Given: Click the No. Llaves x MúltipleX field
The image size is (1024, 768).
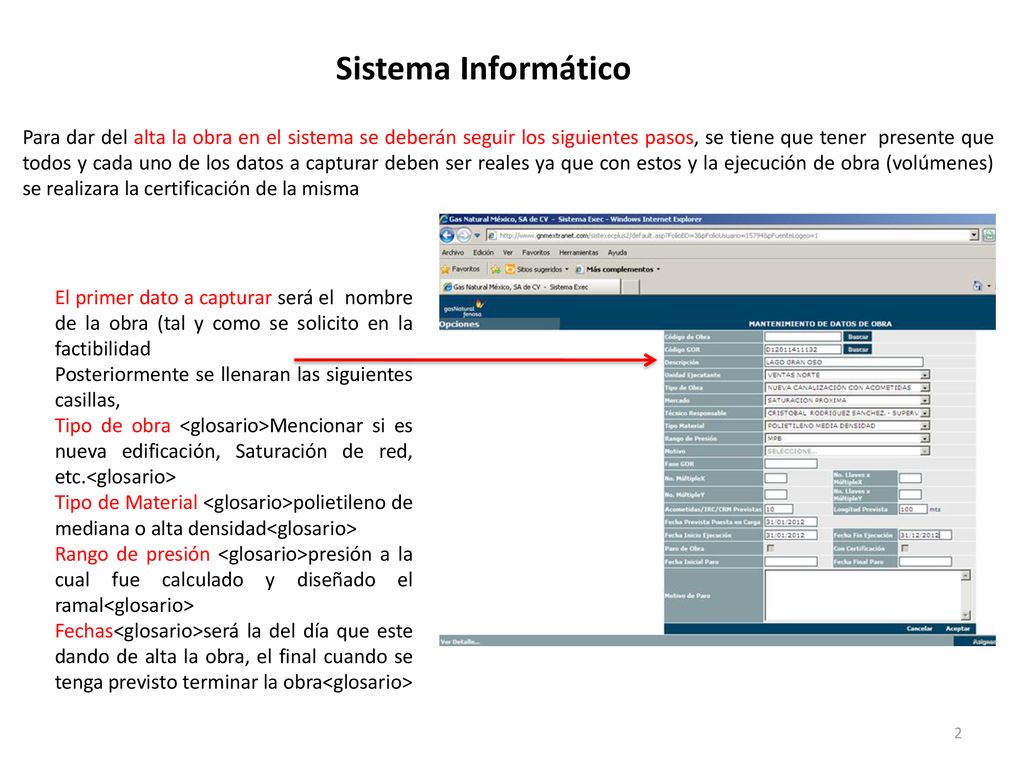Looking at the screenshot, I should click(x=910, y=478).
